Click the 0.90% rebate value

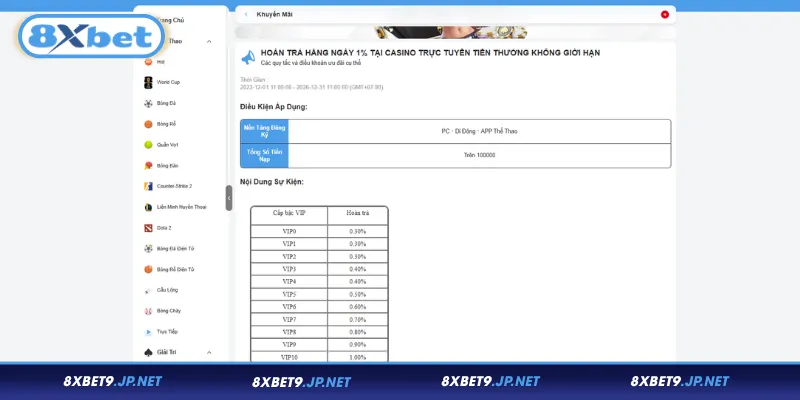(358, 345)
